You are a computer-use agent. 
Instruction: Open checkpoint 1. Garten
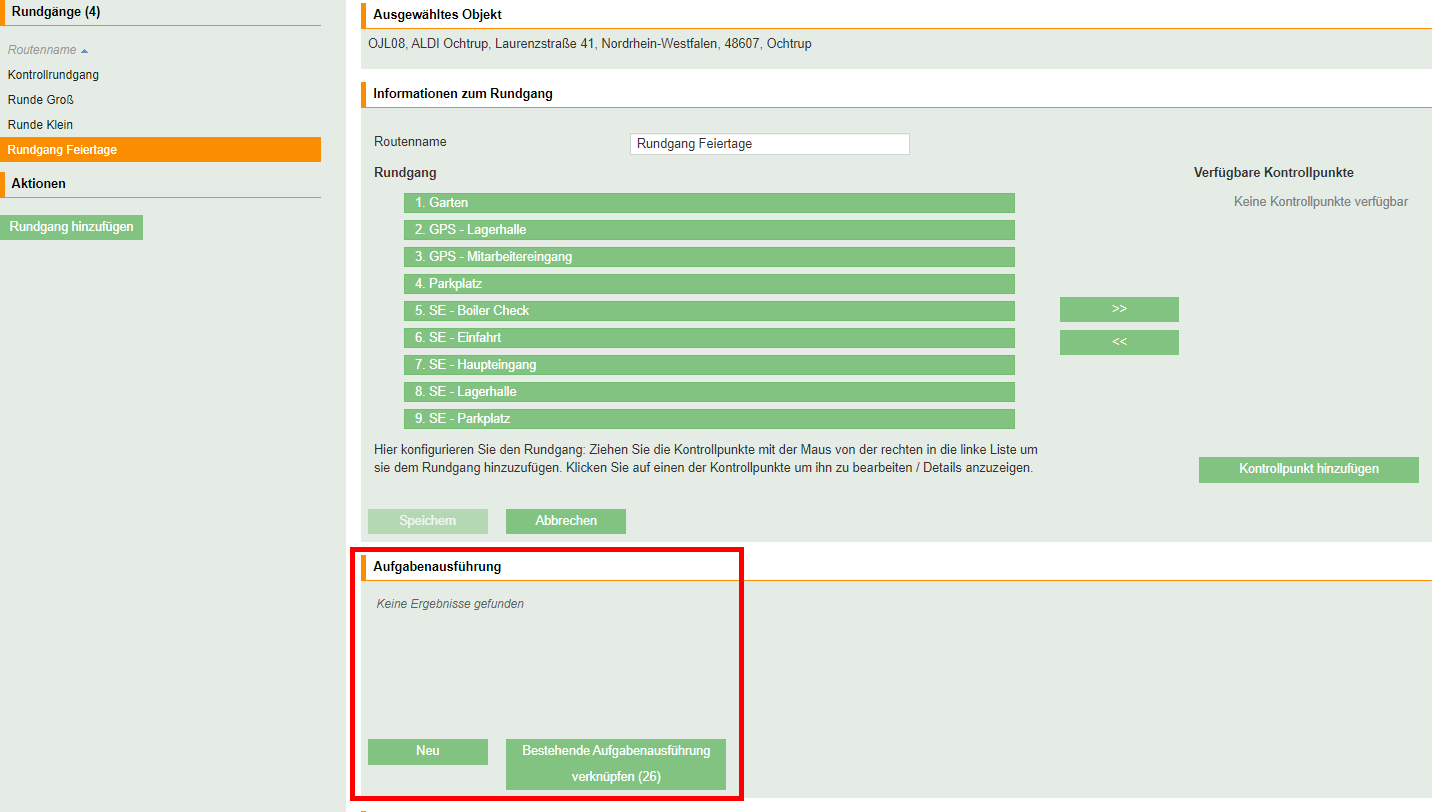coord(709,203)
